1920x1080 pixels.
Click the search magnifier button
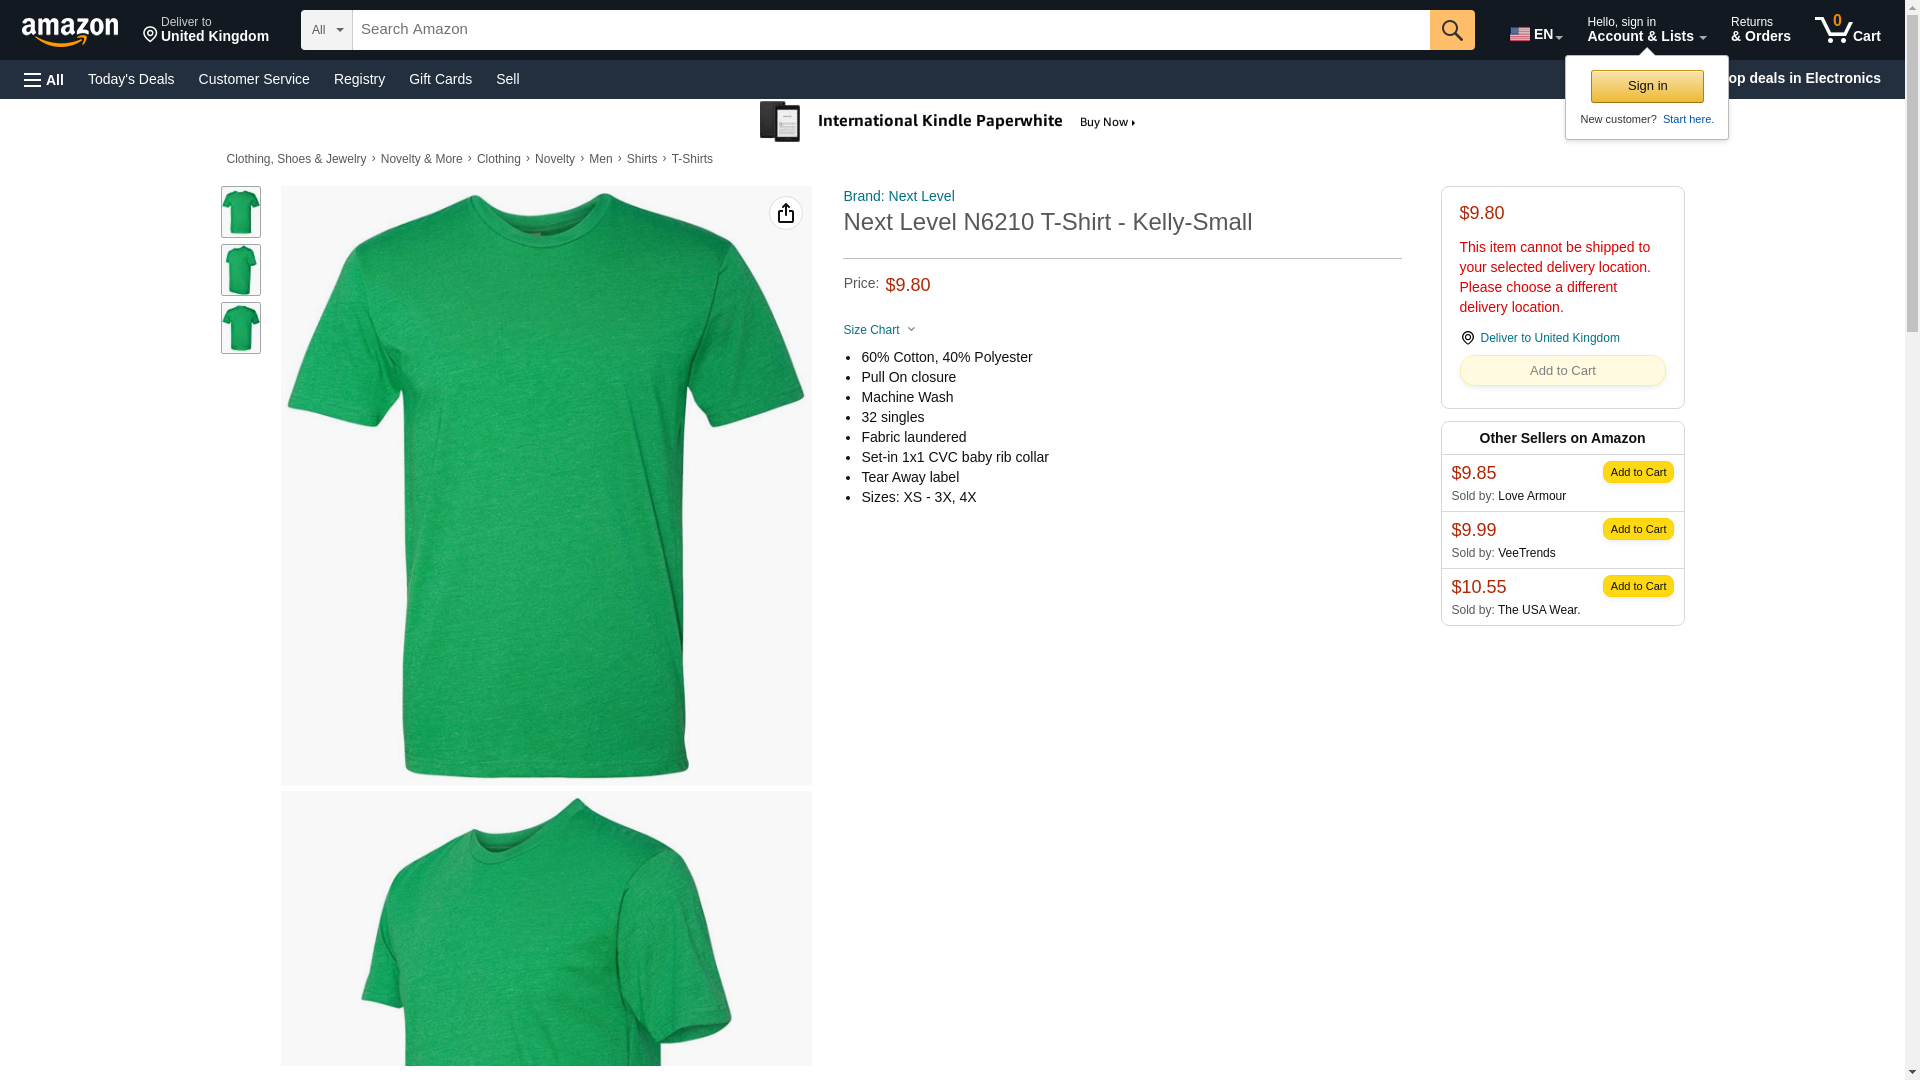(1451, 30)
